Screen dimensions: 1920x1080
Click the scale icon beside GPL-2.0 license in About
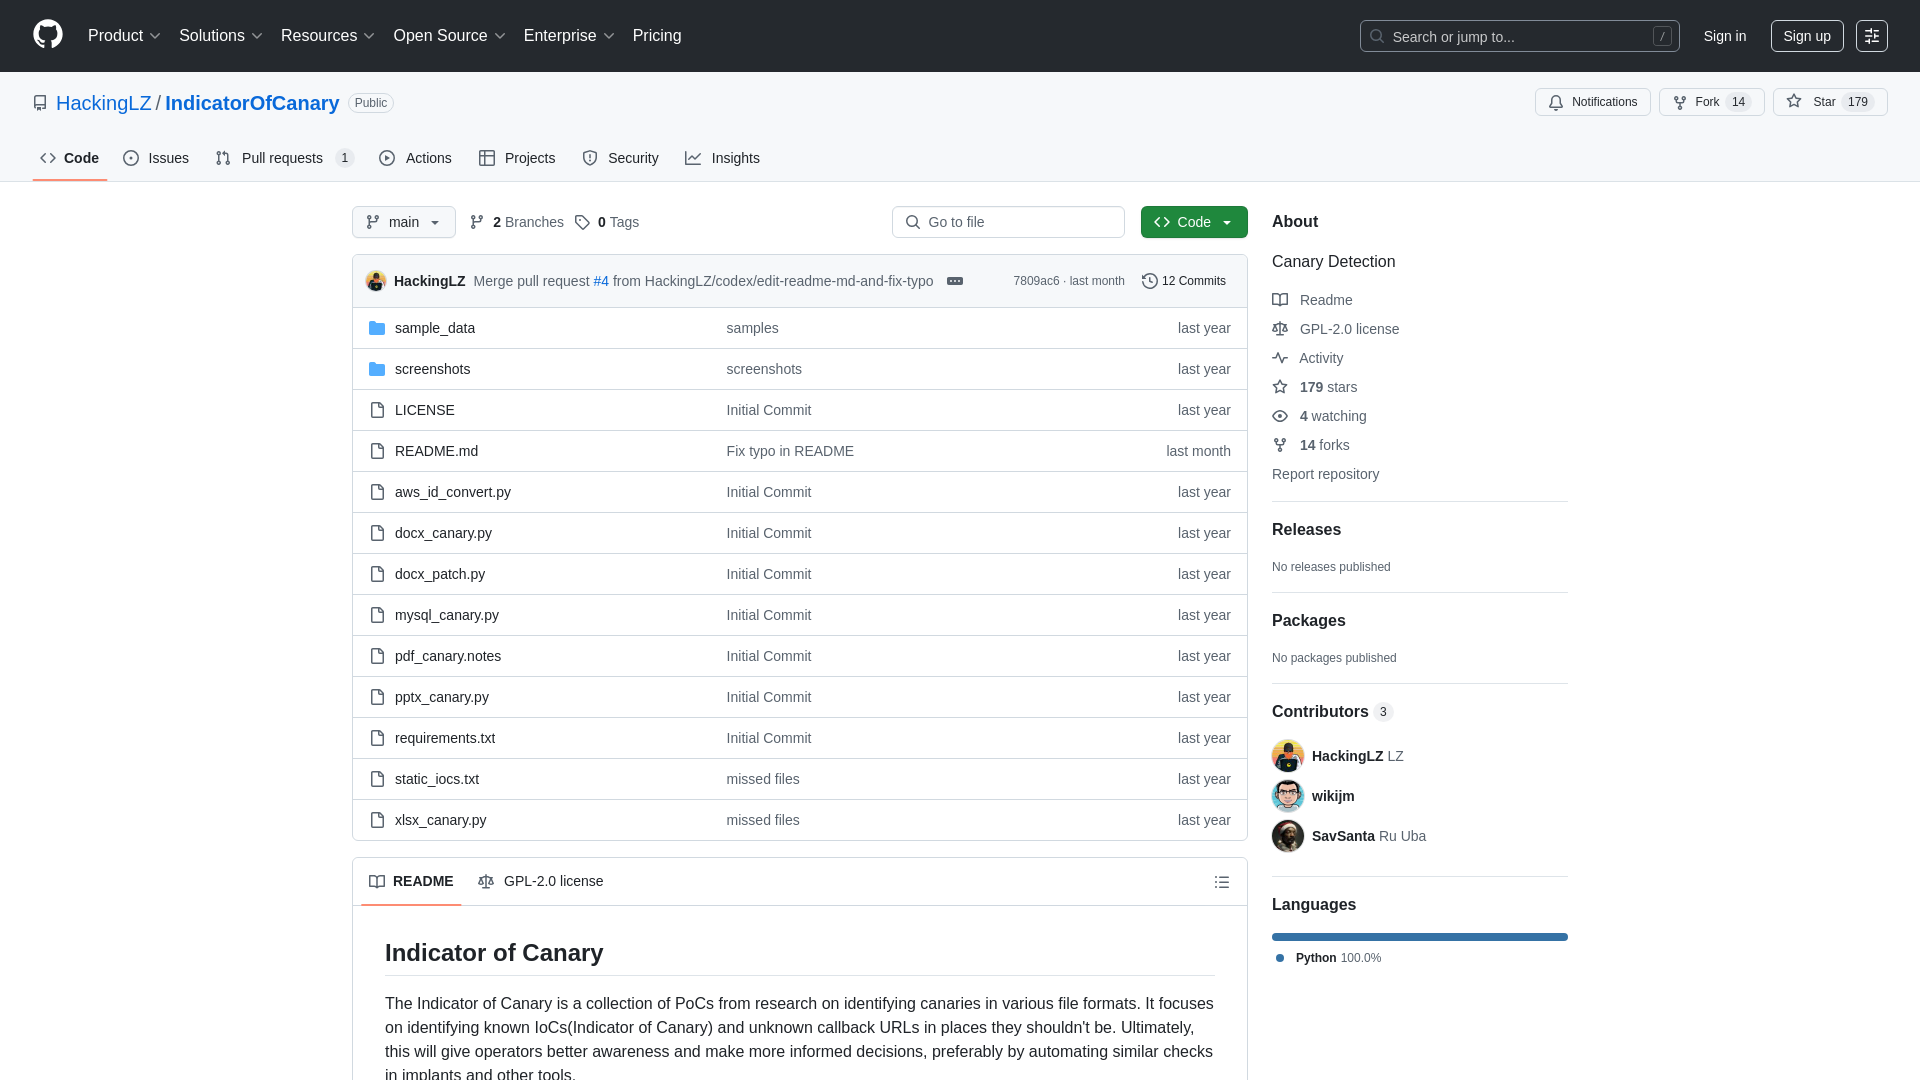(1280, 329)
